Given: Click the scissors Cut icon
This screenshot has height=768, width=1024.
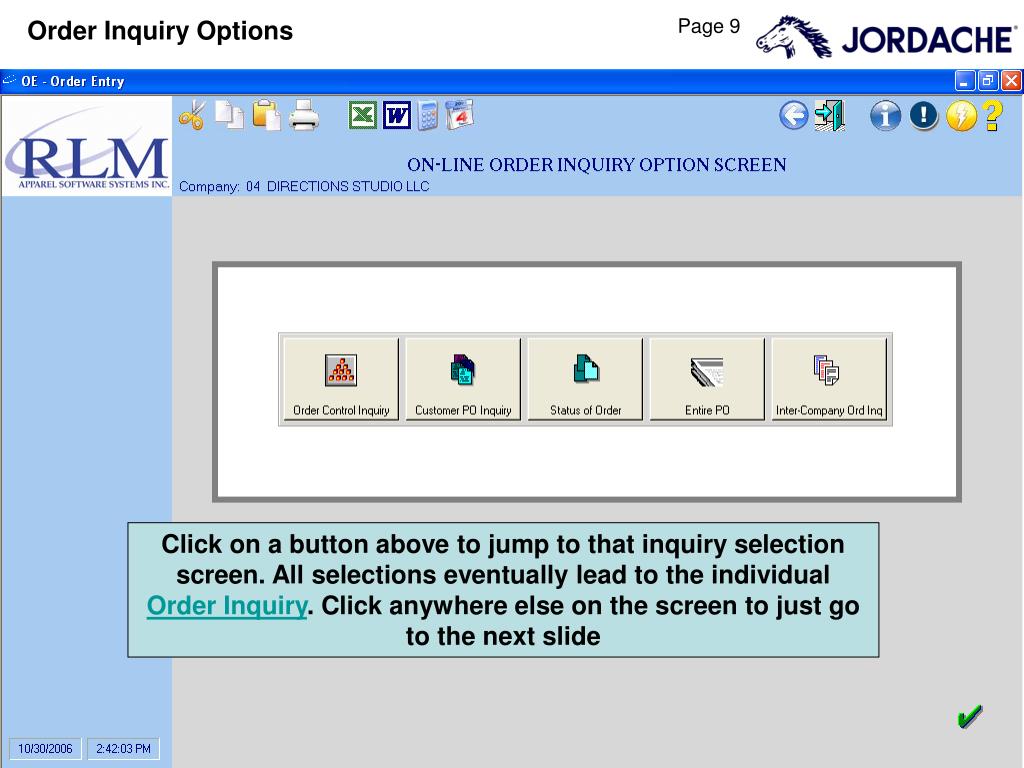Looking at the screenshot, I should click(192, 116).
